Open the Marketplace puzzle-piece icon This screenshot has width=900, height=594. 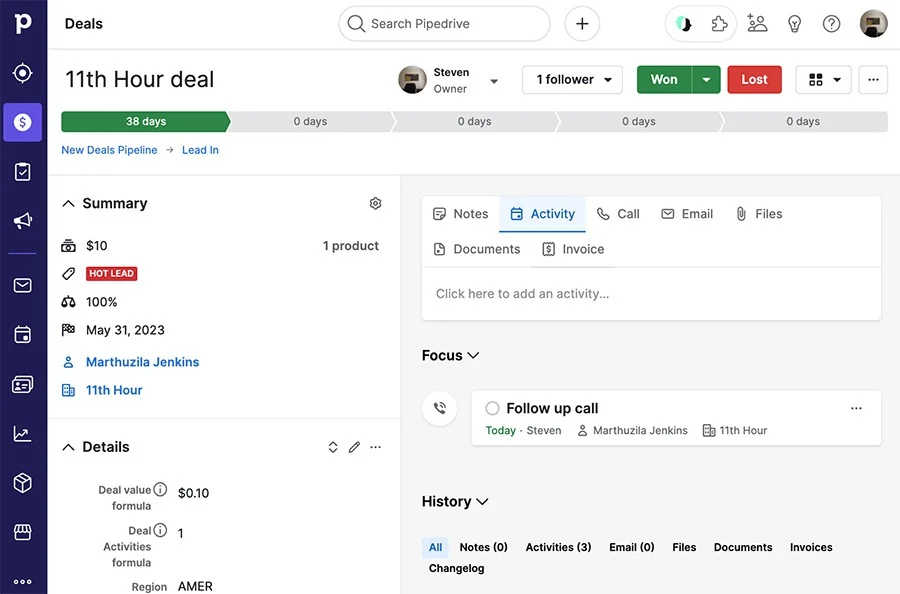click(718, 23)
